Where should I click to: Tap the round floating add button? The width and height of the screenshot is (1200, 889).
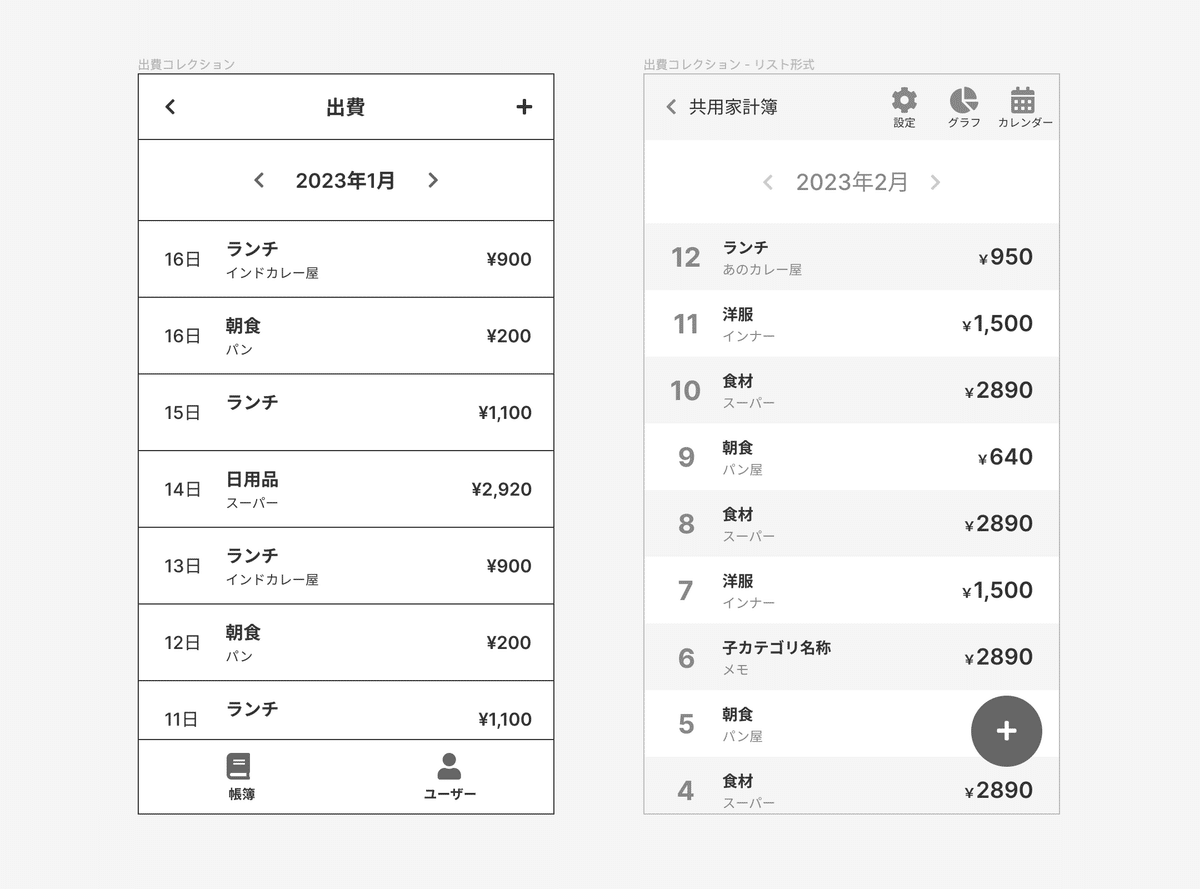1006,731
